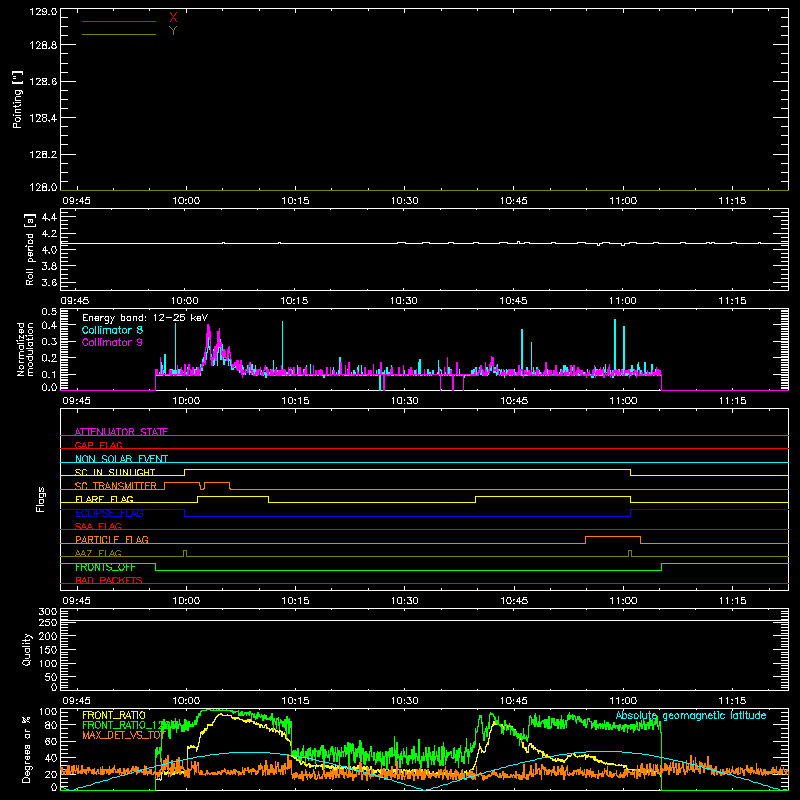This screenshot has height=800, width=800.
Task: Select 'Energy band: 12-25 keV' annotation
Action: (x=145, y=318)
